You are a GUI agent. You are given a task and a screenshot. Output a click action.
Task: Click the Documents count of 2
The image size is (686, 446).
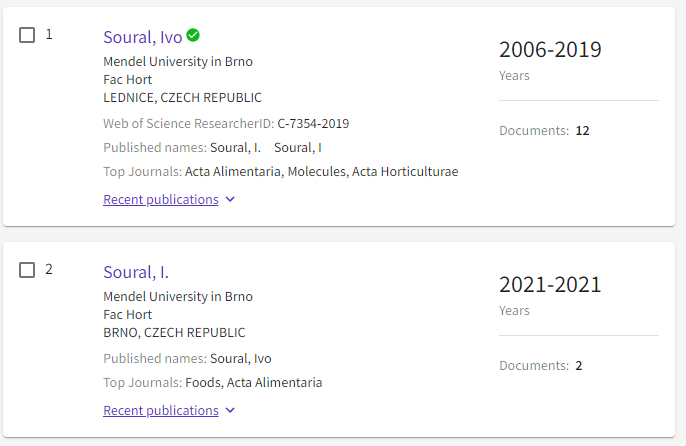[579, 365]
